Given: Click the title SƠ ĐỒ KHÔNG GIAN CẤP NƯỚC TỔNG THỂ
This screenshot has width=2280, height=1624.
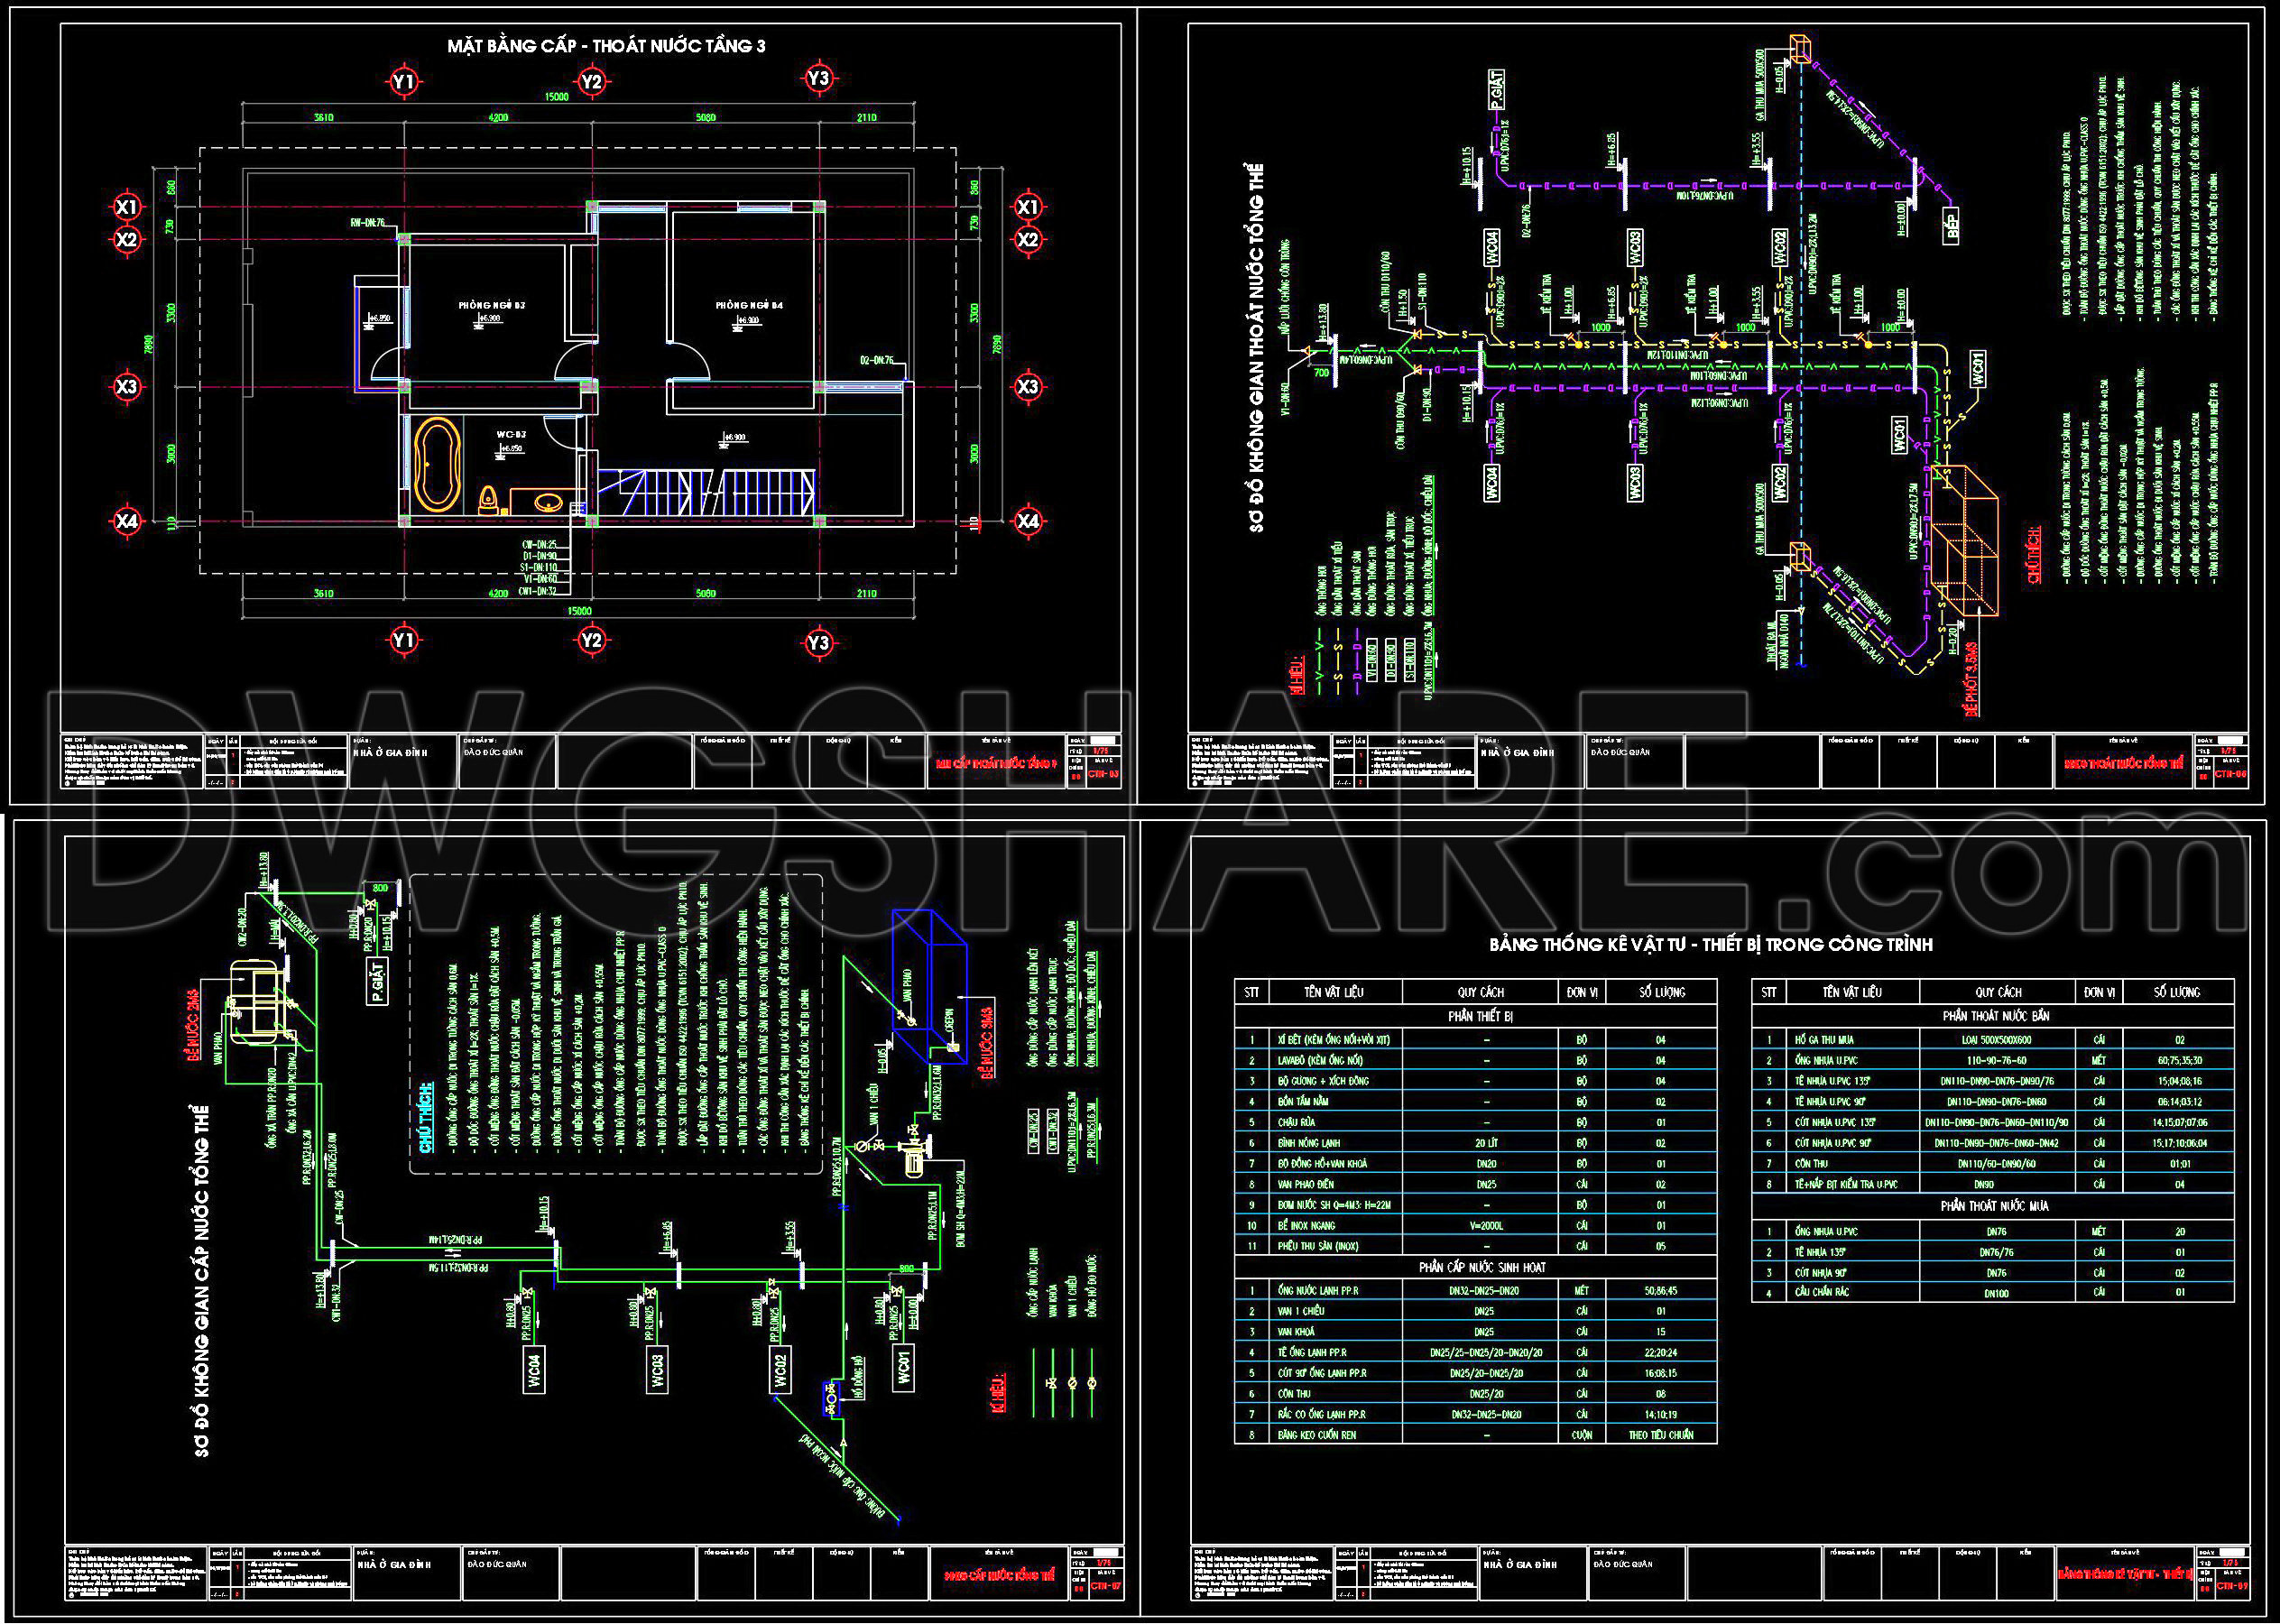Looking at the screenshot, I should pyautogui.click(x=202, y=1281).
